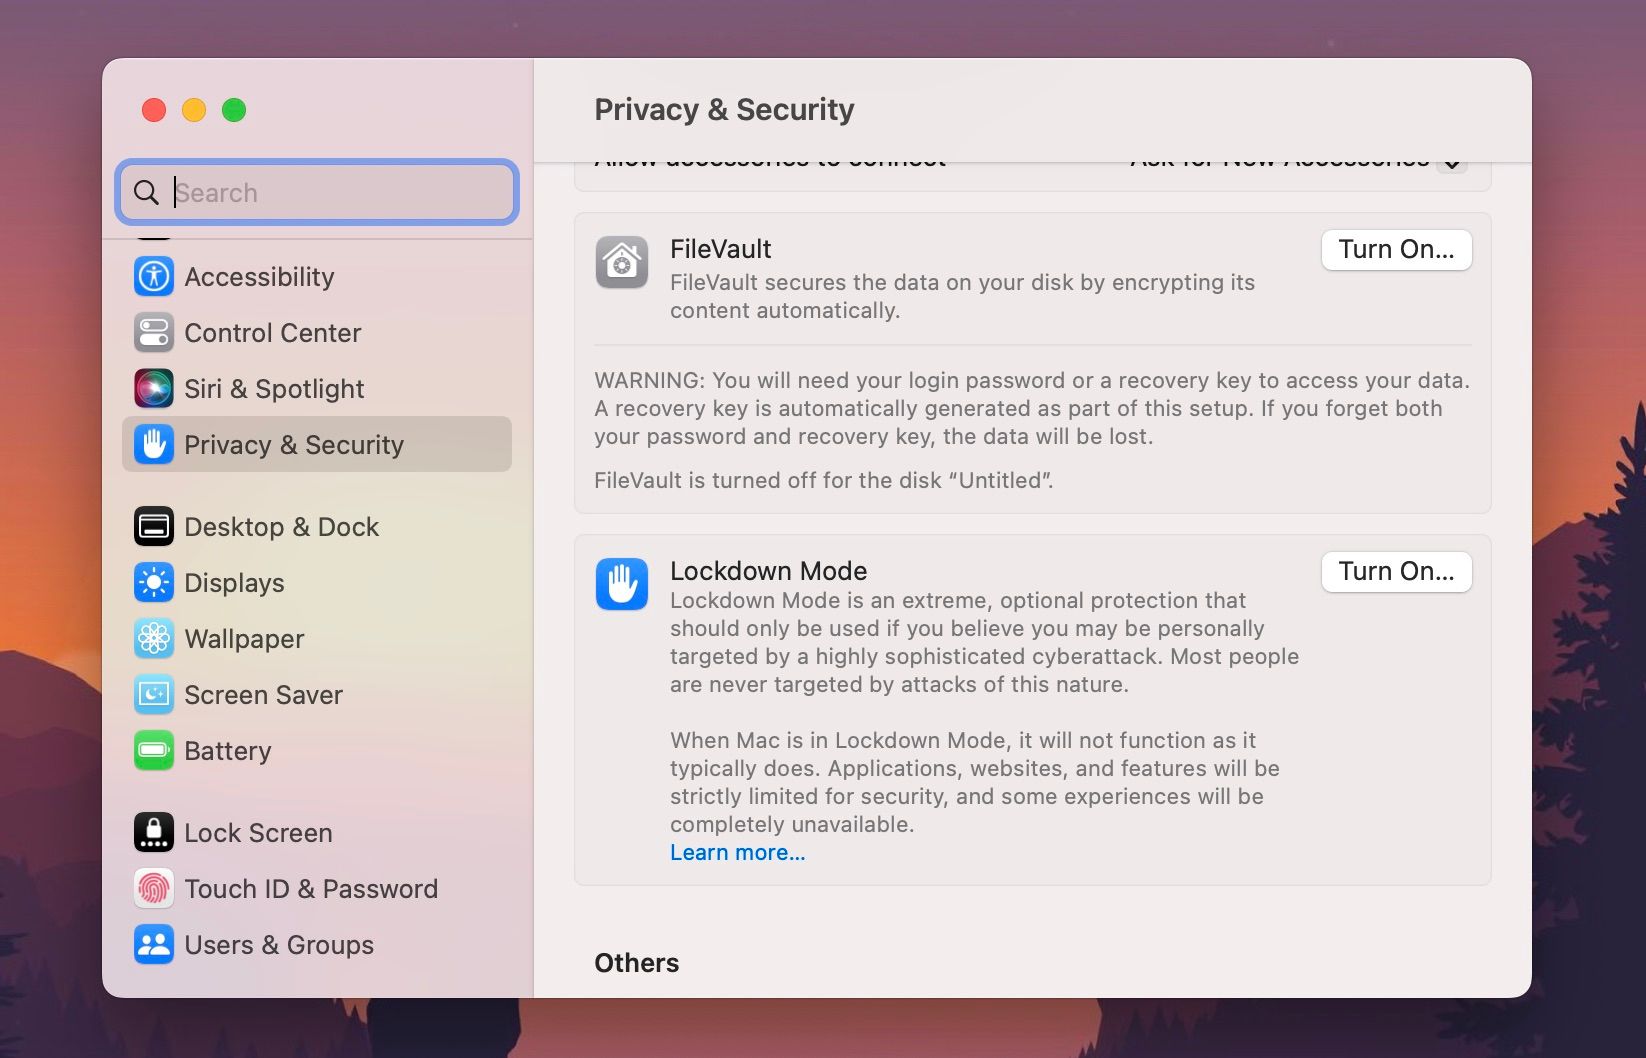Enable Lockdown Mode
The image size is (1646, 1058).
click(x=1395, y=571)
